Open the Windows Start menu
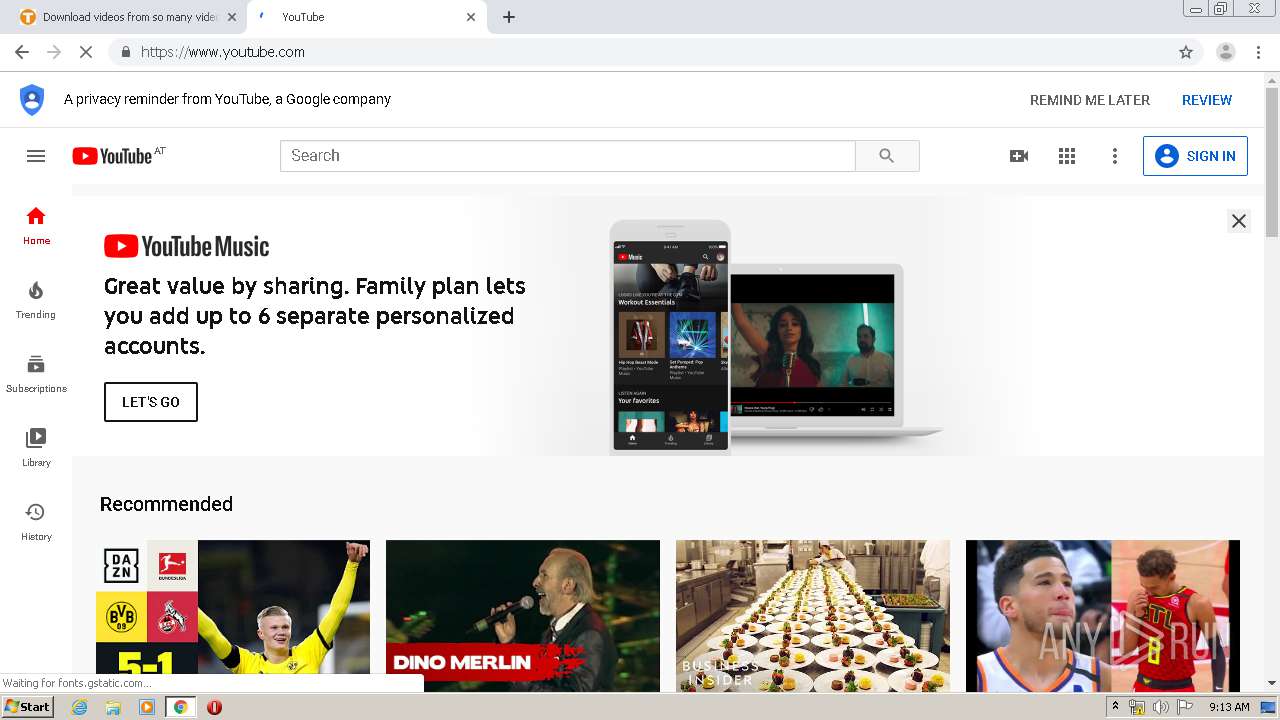Viewport: 1280px width, 720px height. 28,707
